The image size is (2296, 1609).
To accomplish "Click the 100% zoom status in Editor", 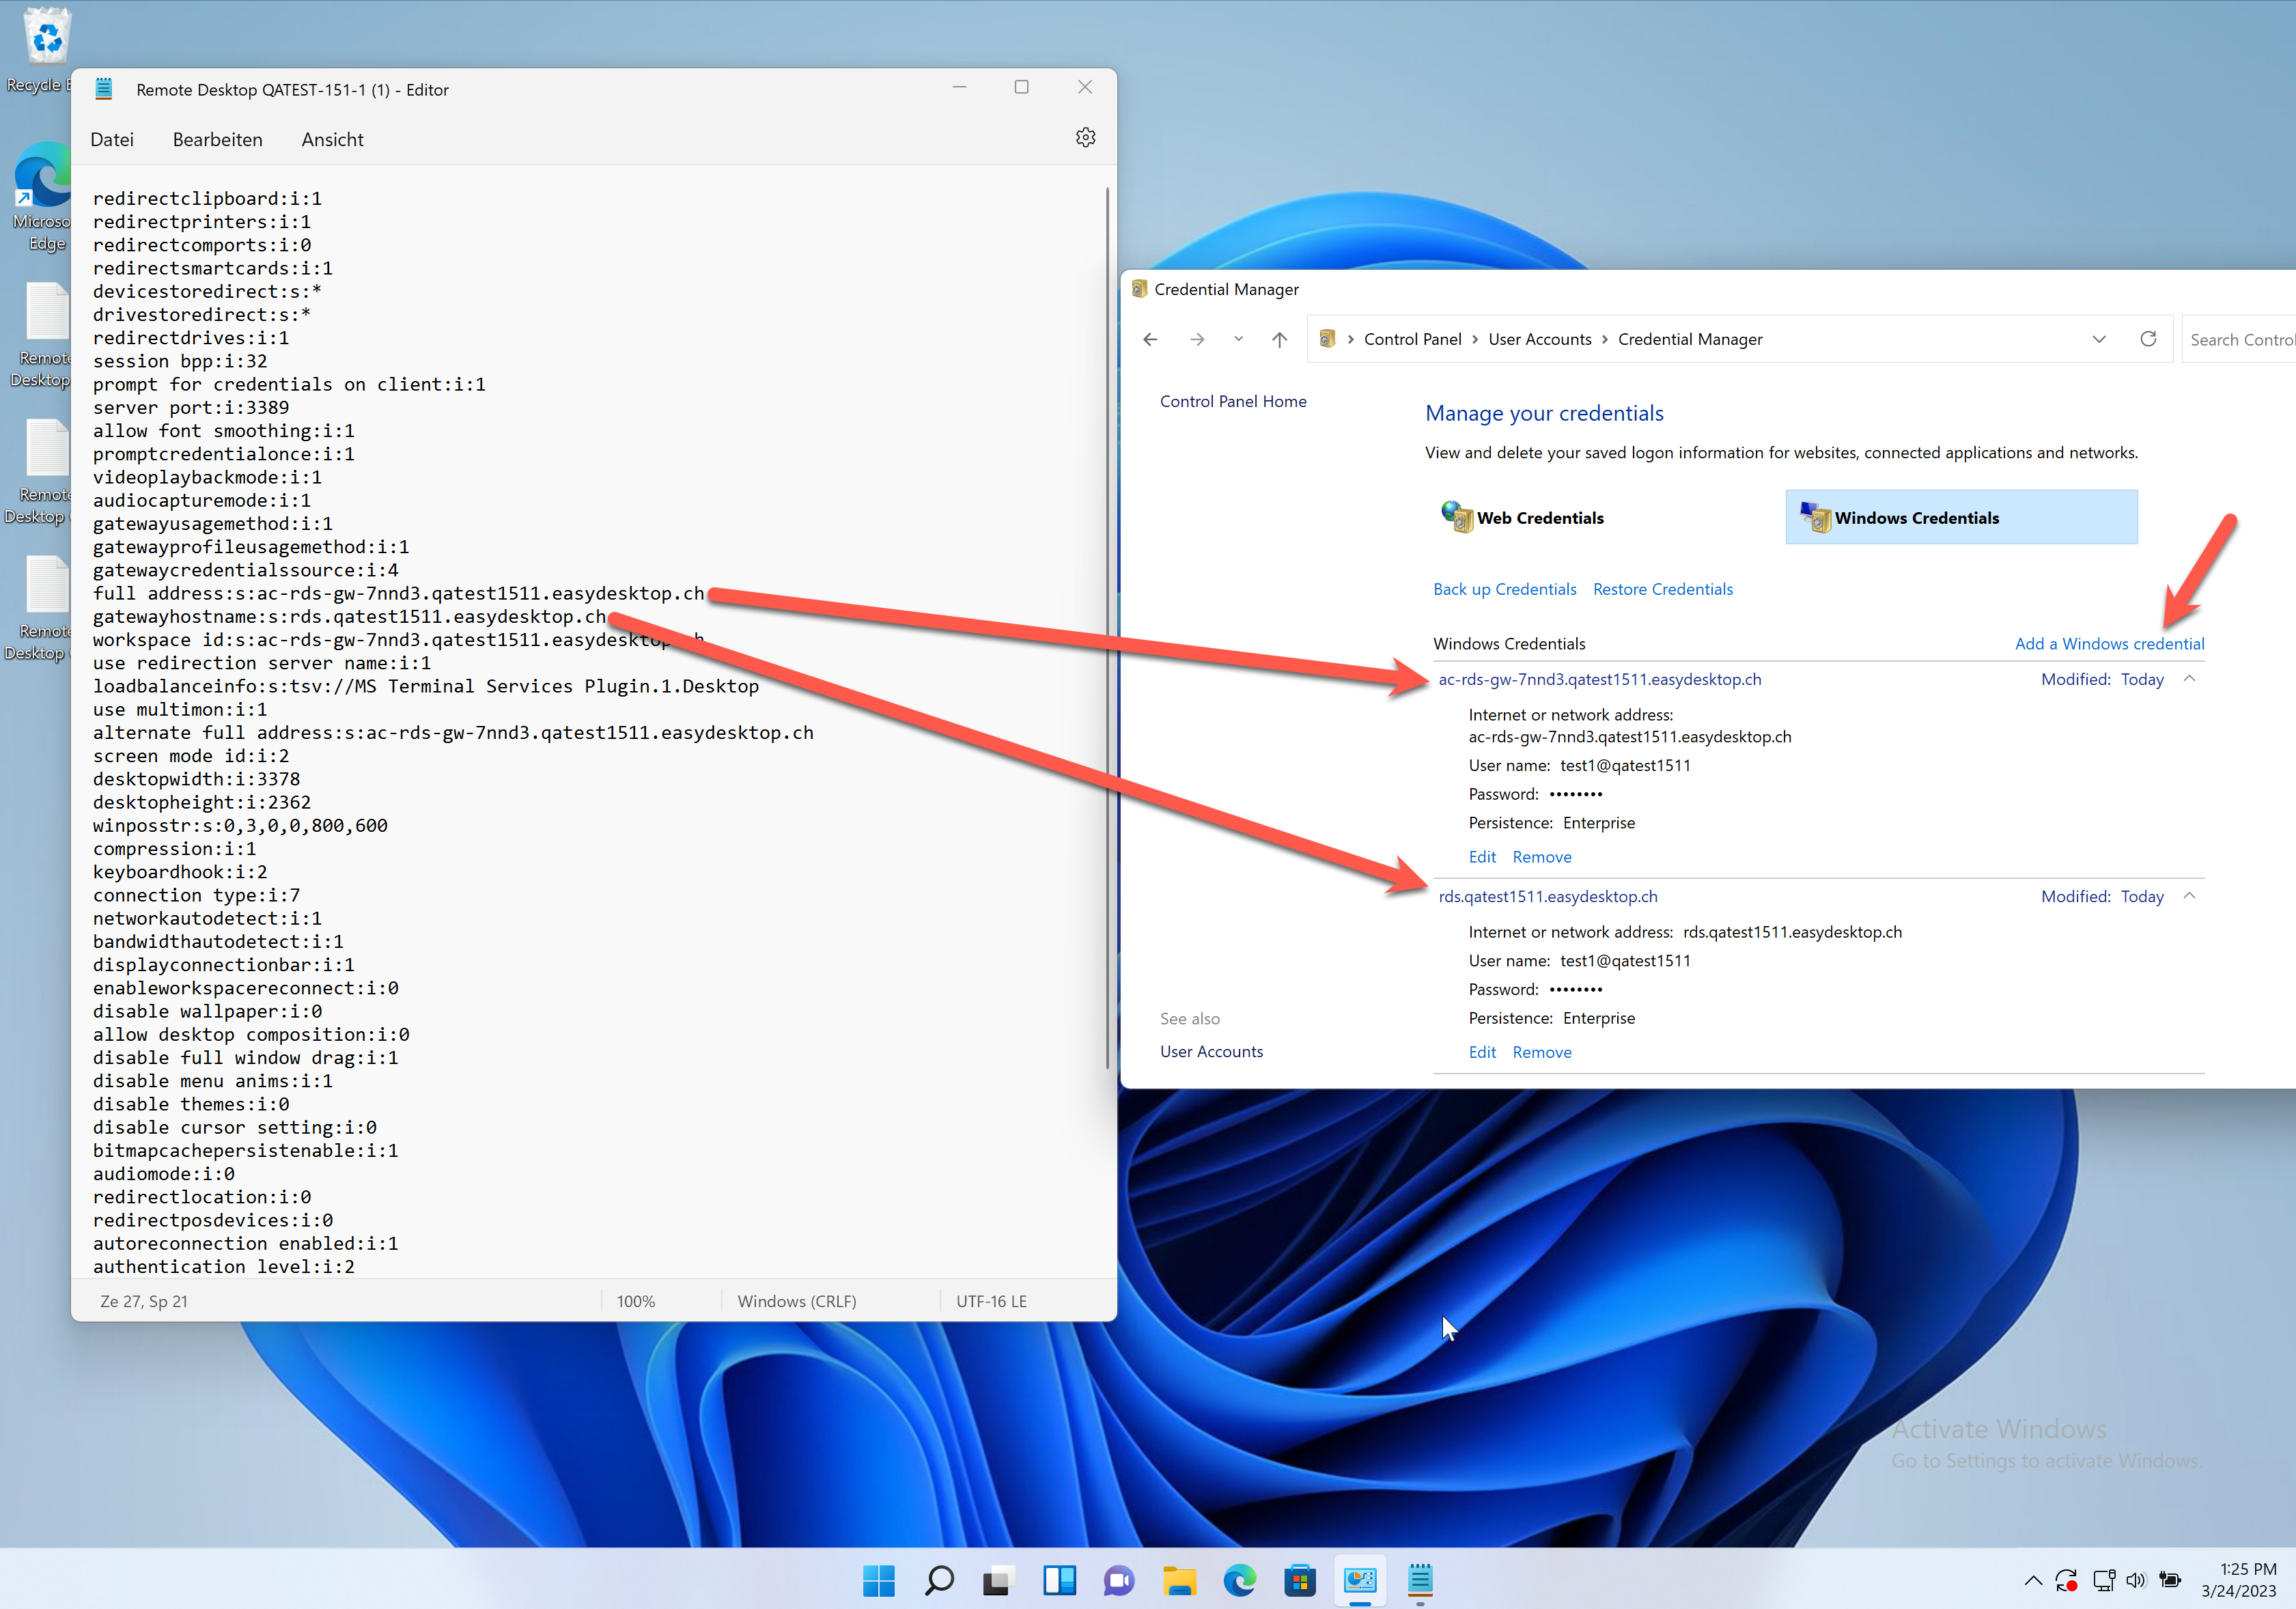I will (636, 1301).
